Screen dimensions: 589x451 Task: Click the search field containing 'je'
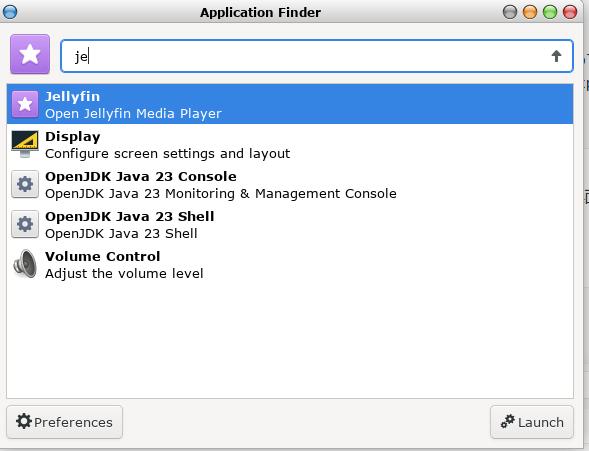[x=317, y=56]
